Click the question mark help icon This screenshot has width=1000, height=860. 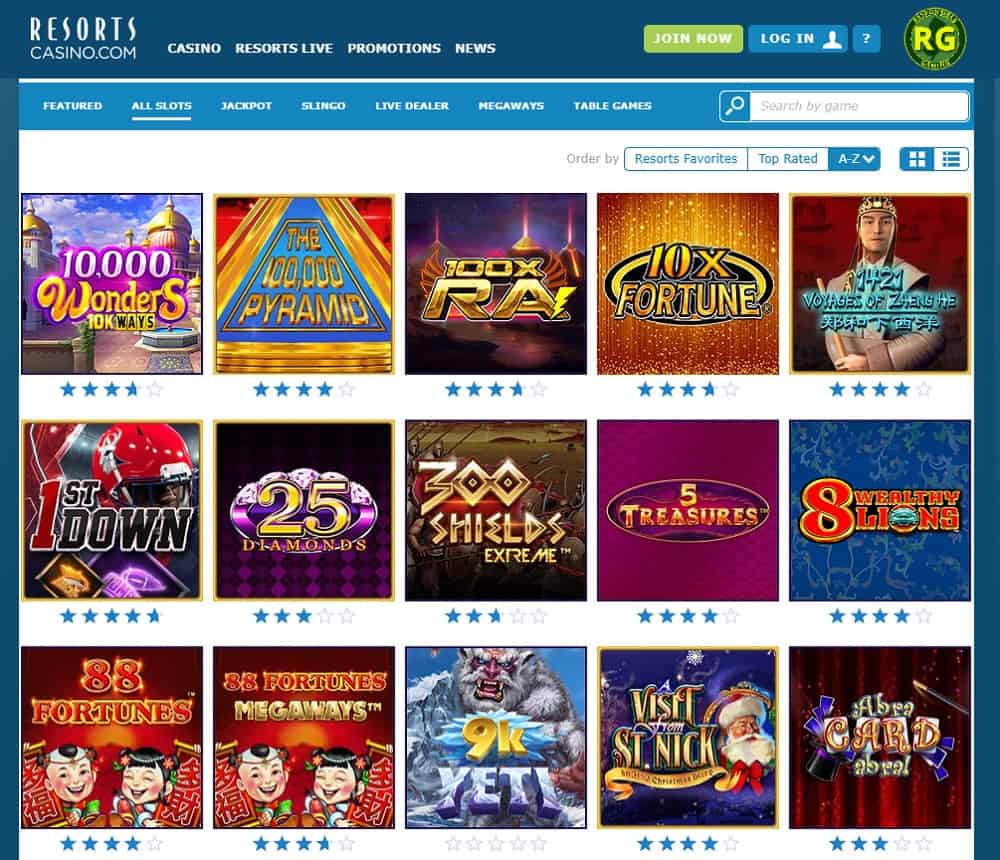click(866, 39)
